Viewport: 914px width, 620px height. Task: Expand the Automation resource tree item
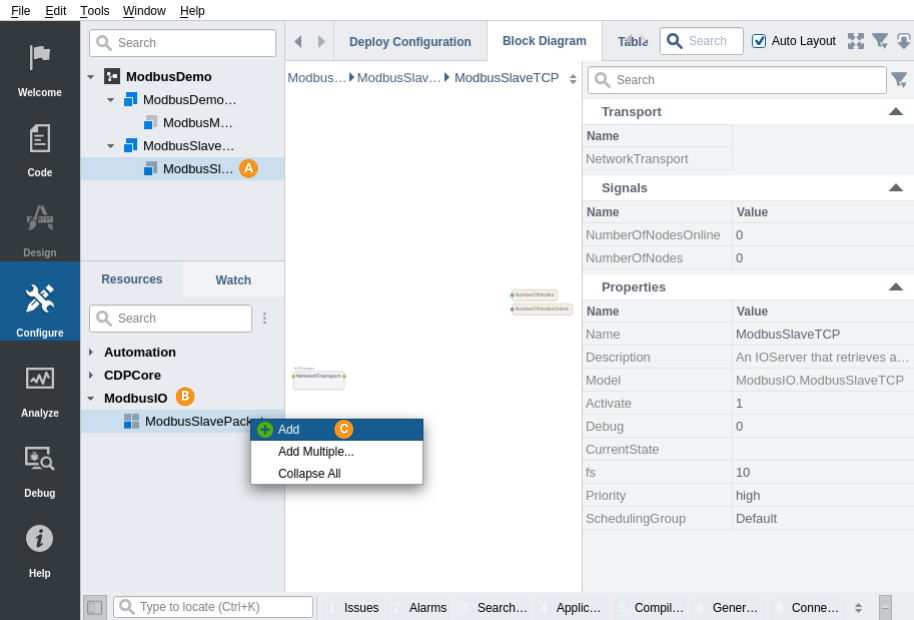pyautogui.click(x=91, y=352)
